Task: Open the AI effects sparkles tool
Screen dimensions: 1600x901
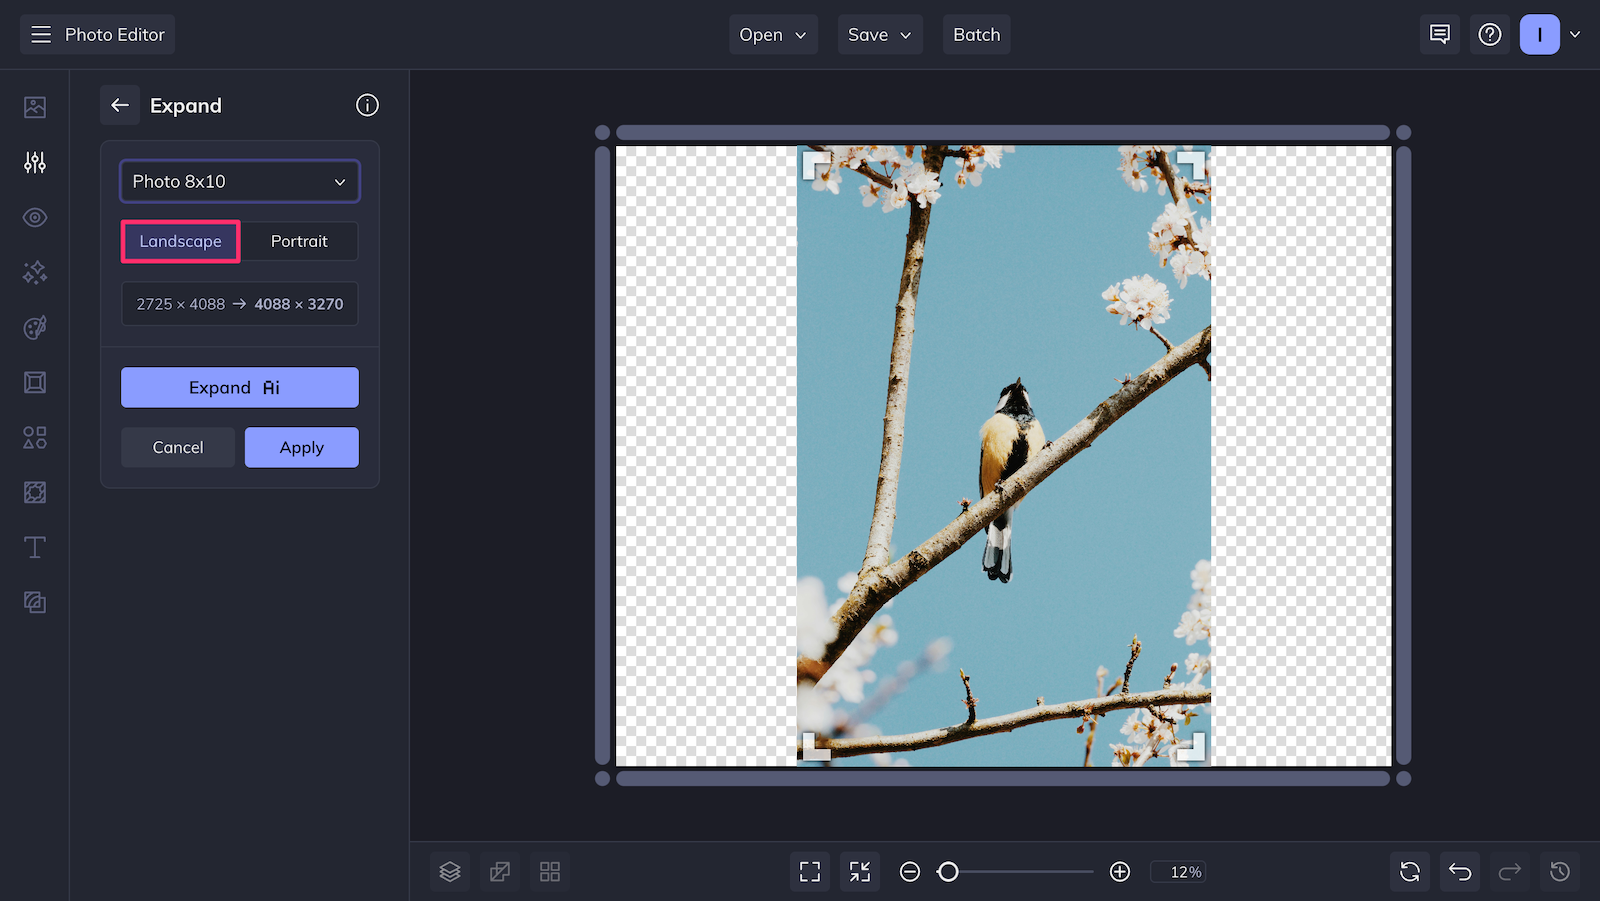Action: click(34, 272)
